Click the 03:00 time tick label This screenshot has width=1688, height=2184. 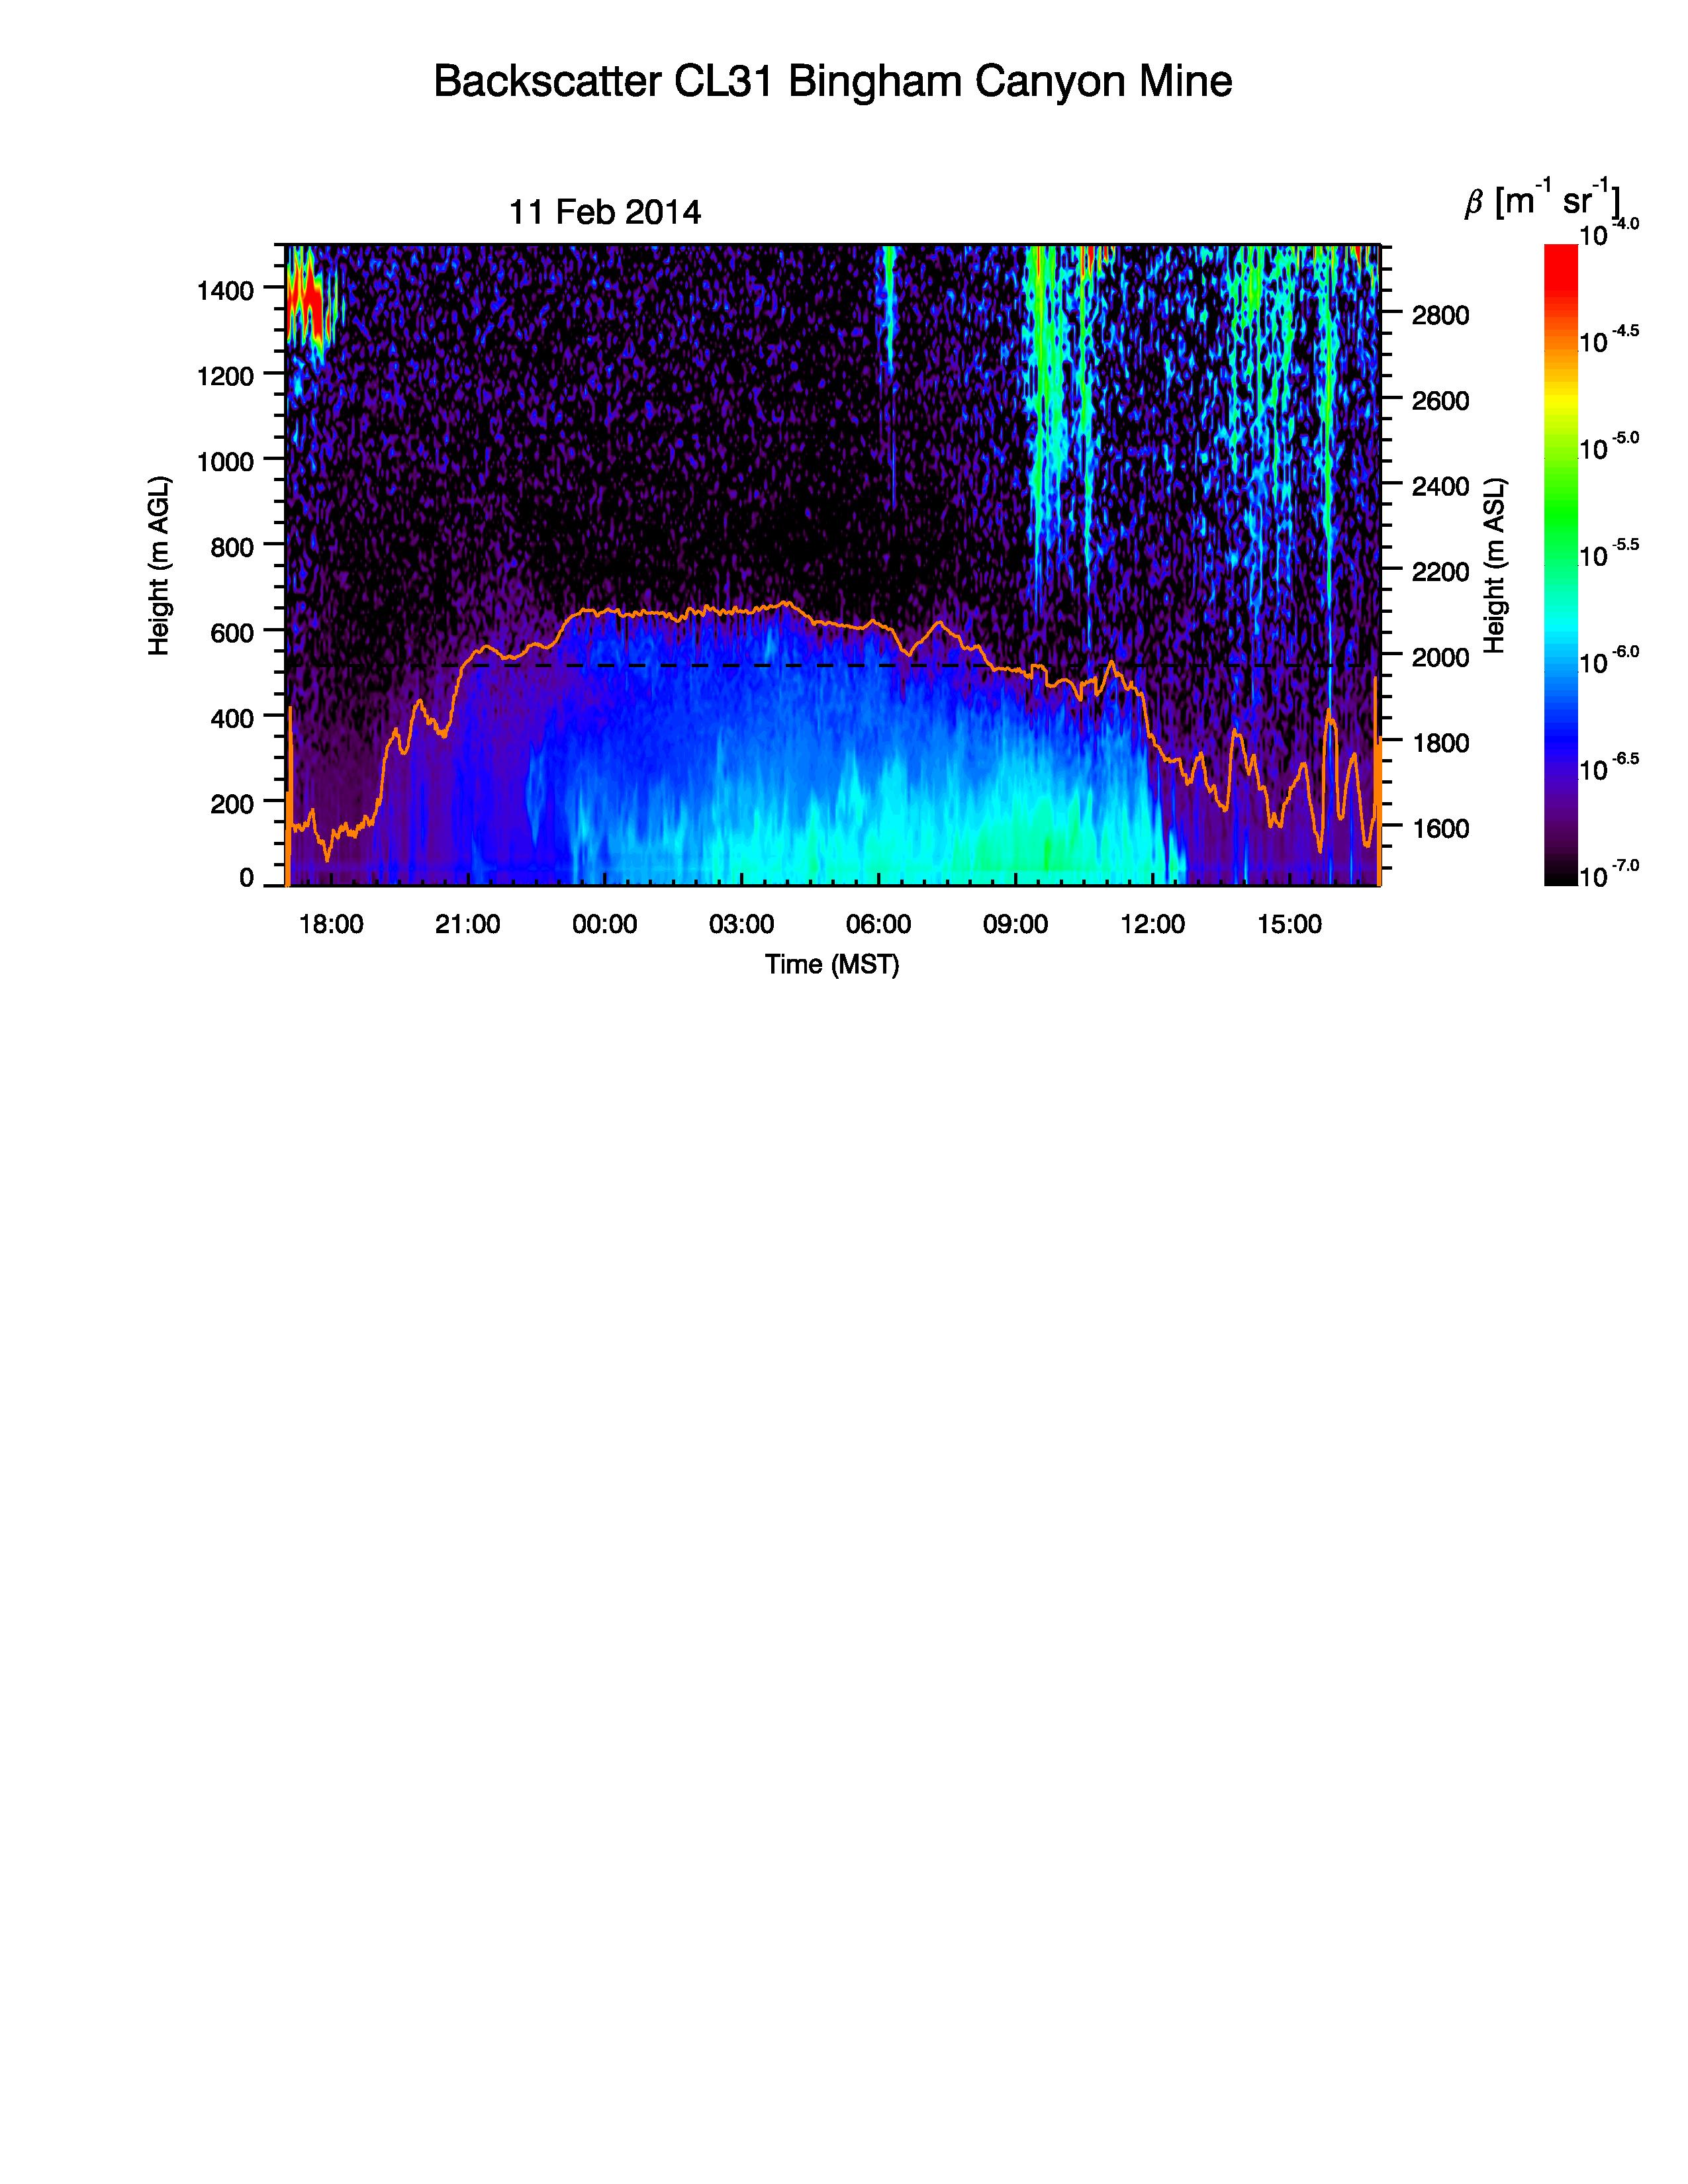pyautogui.click(x=741, y=925)
